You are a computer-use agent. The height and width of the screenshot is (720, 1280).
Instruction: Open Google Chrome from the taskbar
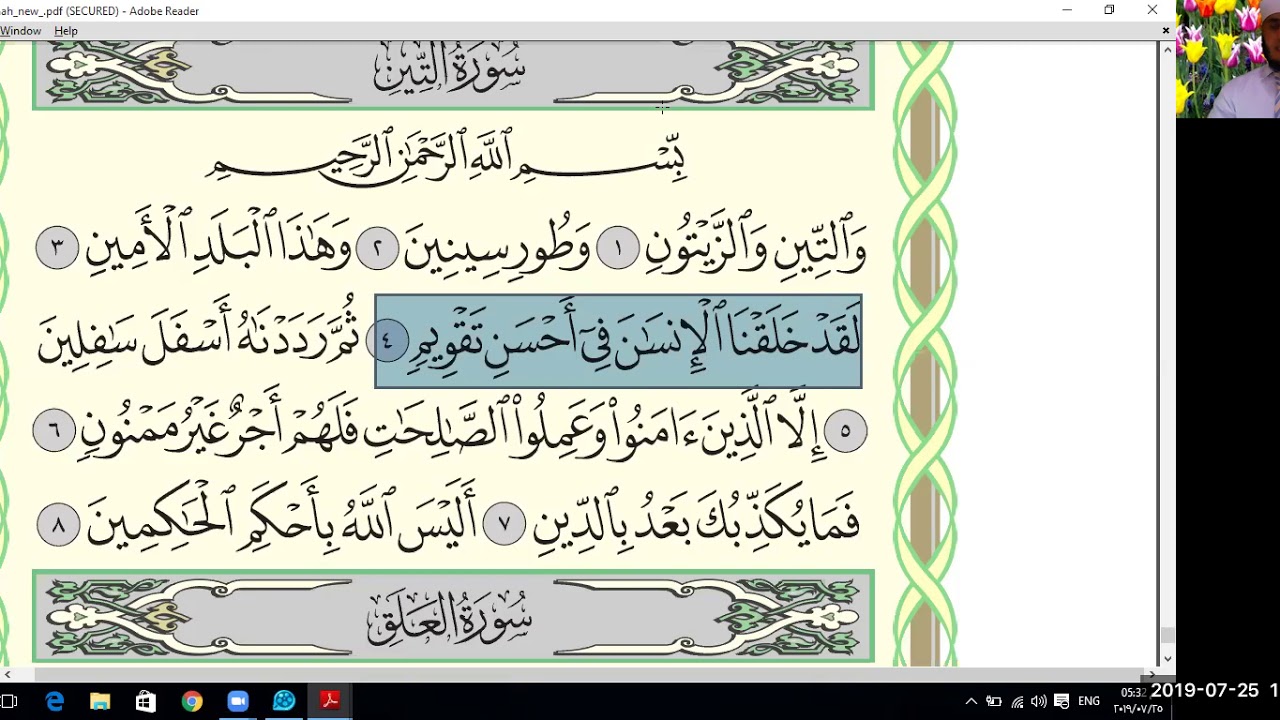tap(192, 702)
